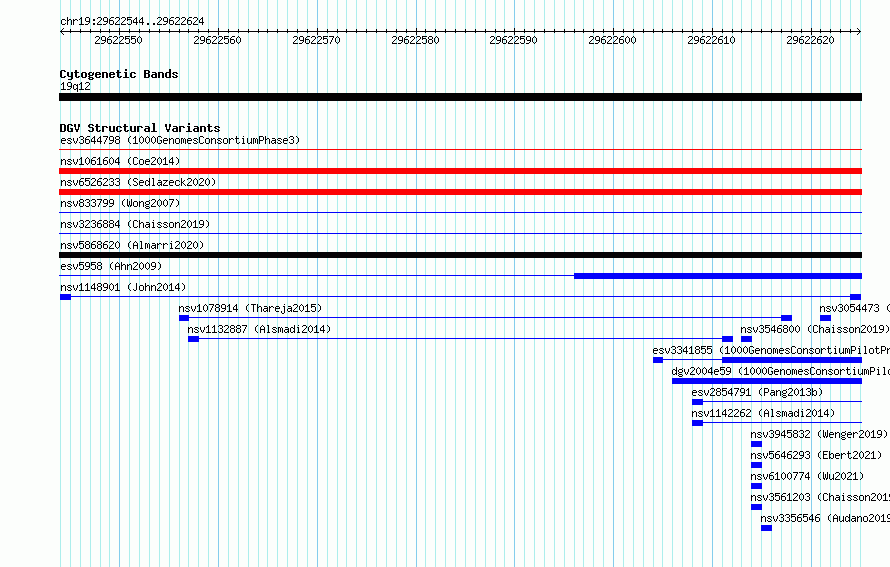The image size is (890, 567).
Task: Click the 19q12 band label
Action: pyautogui.click(x=75, y=86)
